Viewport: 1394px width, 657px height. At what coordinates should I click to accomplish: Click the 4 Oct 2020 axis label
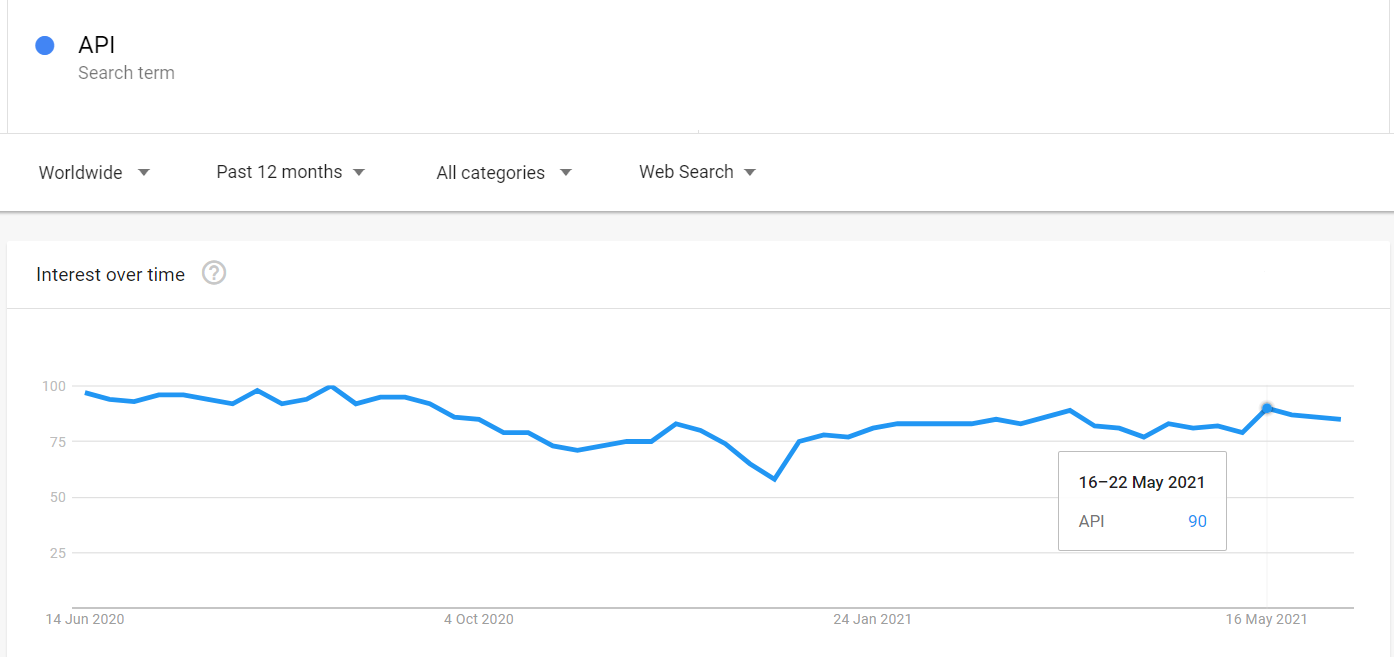[479, 620]
